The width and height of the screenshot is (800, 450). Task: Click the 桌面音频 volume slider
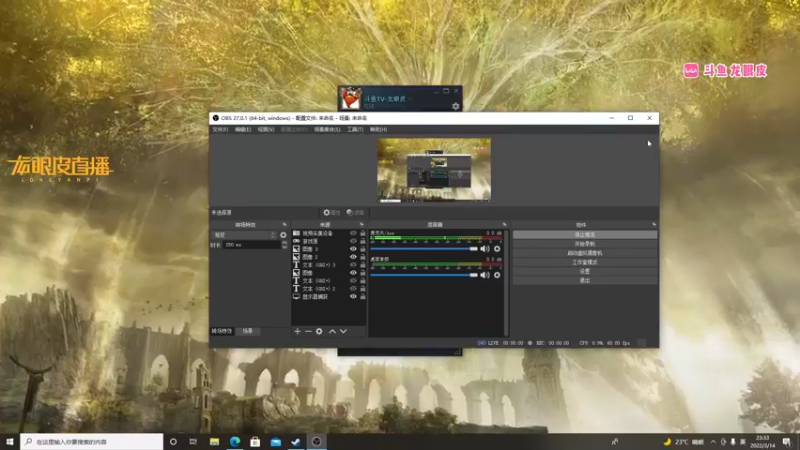424,275
